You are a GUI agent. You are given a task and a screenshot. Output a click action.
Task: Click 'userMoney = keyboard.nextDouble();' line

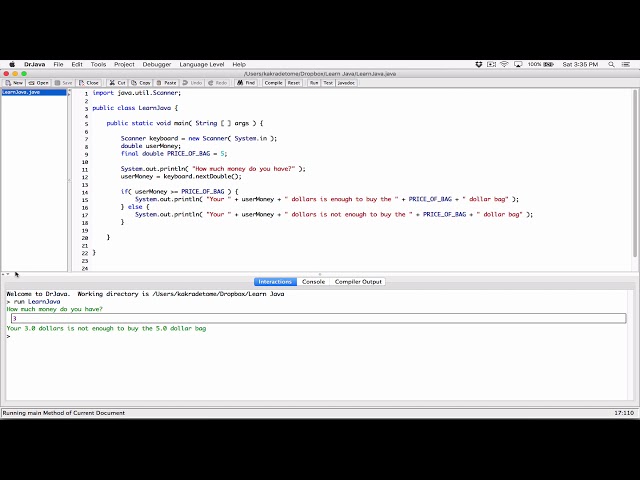click(181, 176)
